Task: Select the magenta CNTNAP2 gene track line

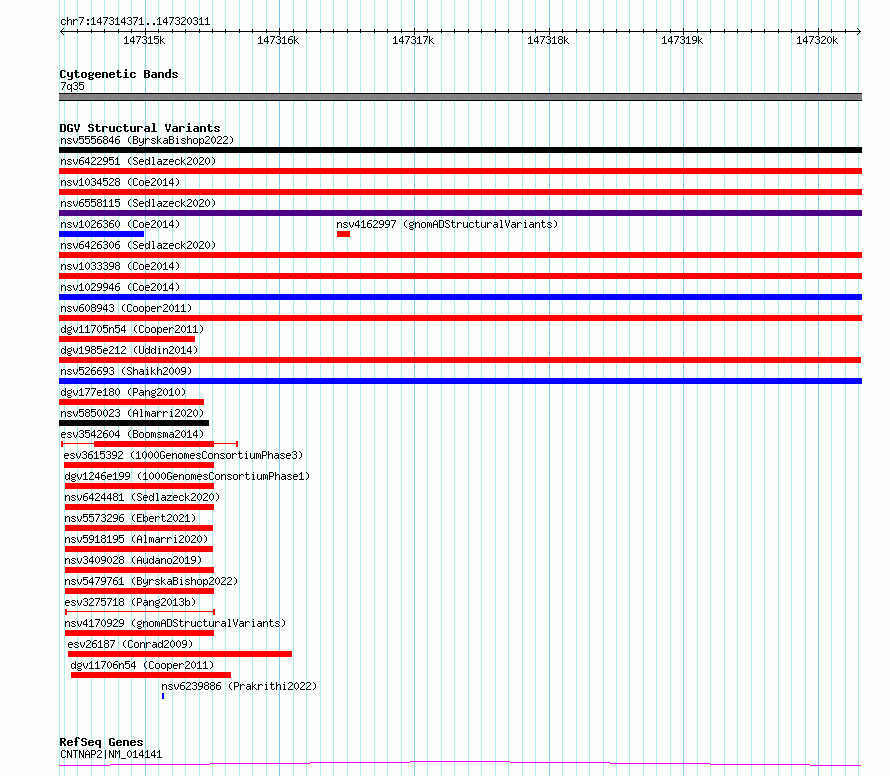Action: [460, 764]
